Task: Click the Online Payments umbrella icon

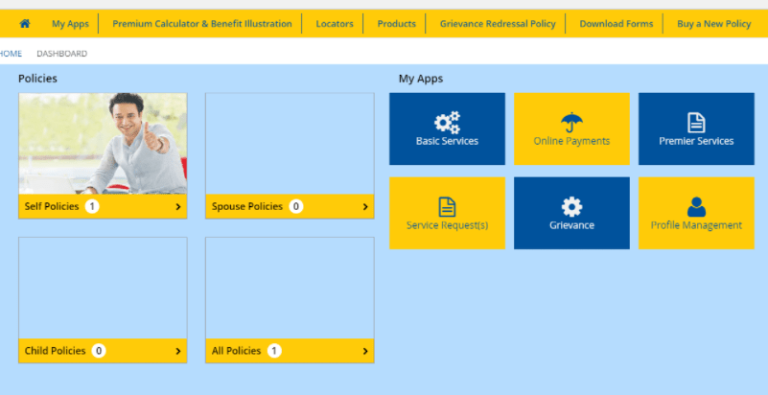Action: click(572, 123)
